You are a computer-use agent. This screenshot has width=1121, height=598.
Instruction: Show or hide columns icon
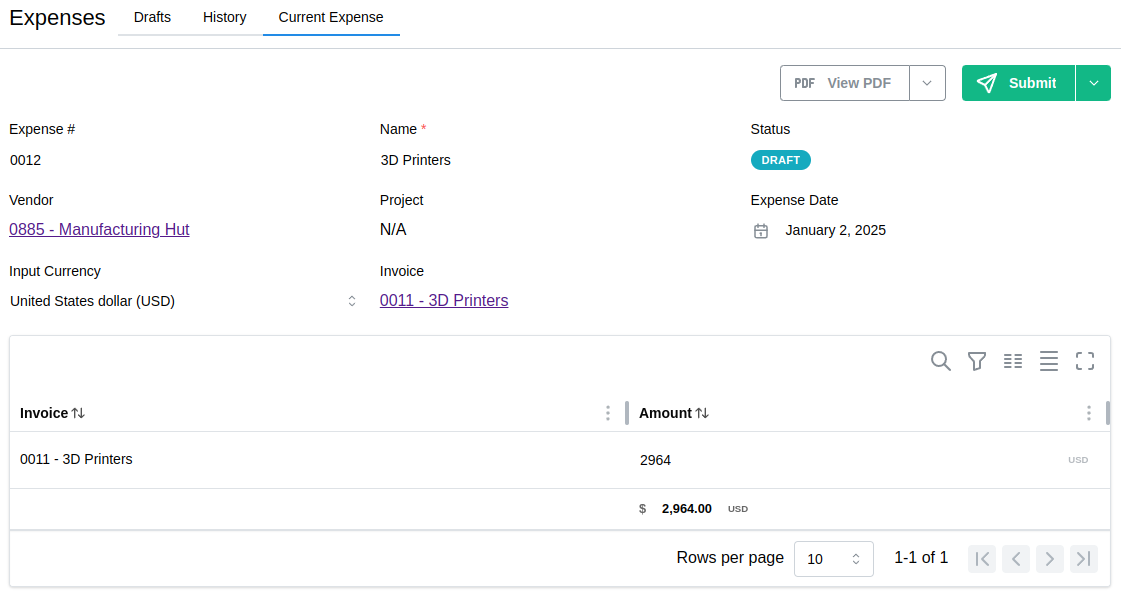point(1012,361)
